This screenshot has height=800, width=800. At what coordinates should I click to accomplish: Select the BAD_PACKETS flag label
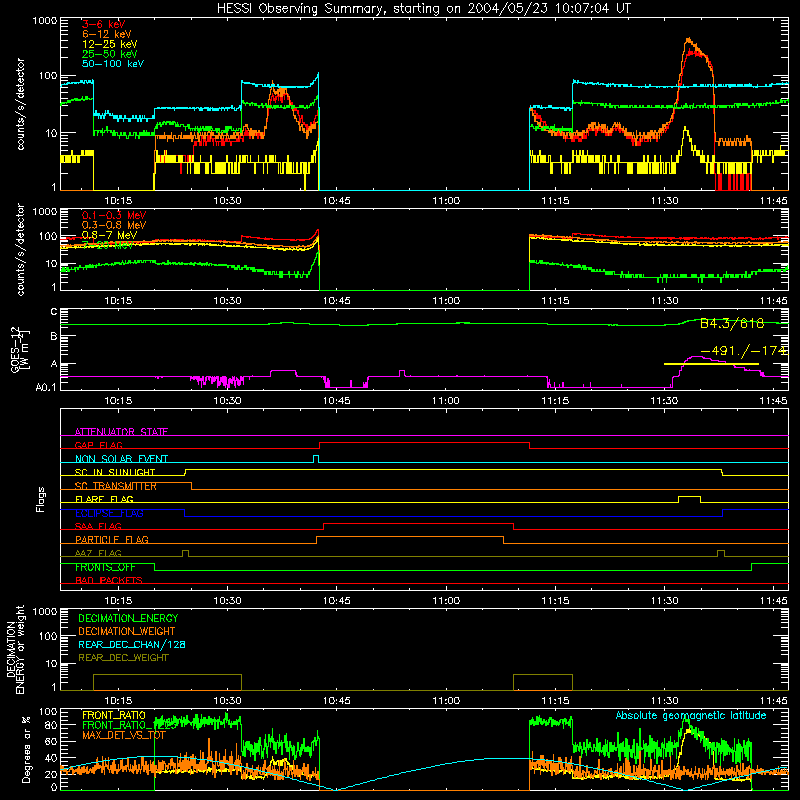(x=109, y=580)
